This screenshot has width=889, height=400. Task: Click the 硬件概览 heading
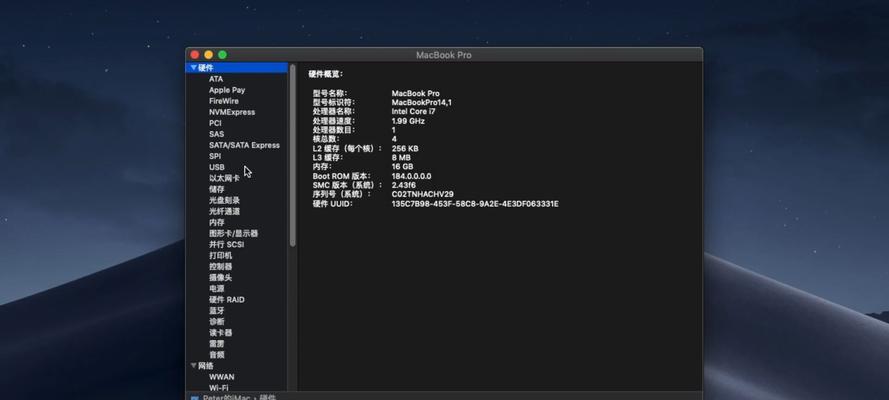(325, 74)
